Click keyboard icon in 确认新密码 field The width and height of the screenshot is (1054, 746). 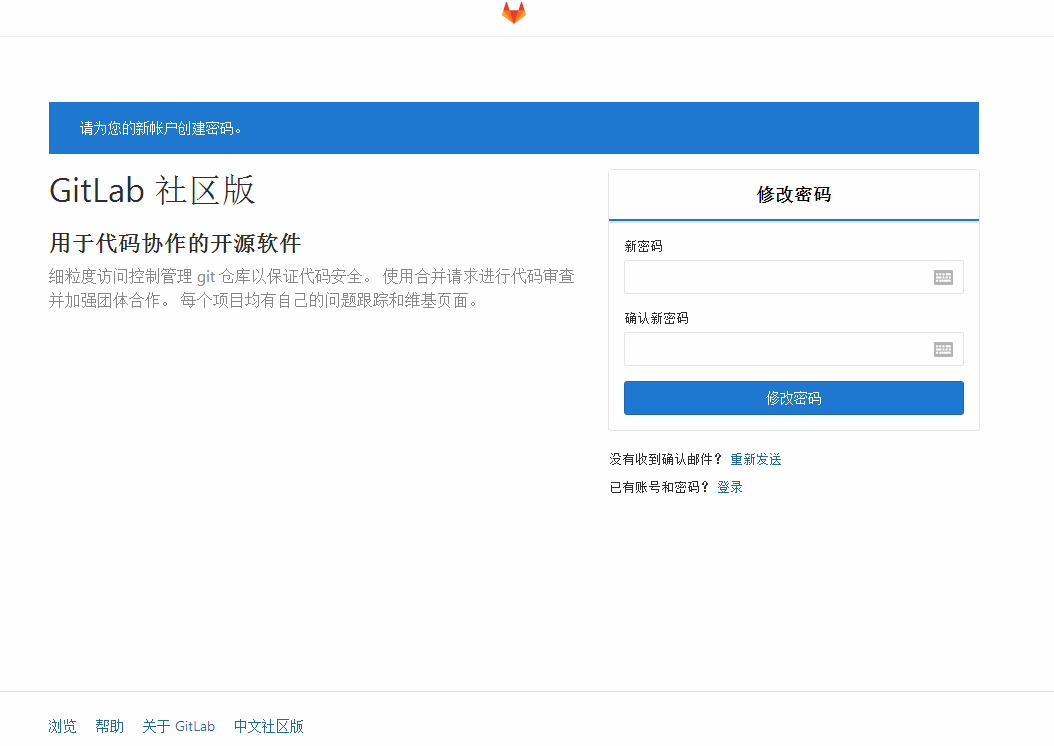(x=943, y=349)
